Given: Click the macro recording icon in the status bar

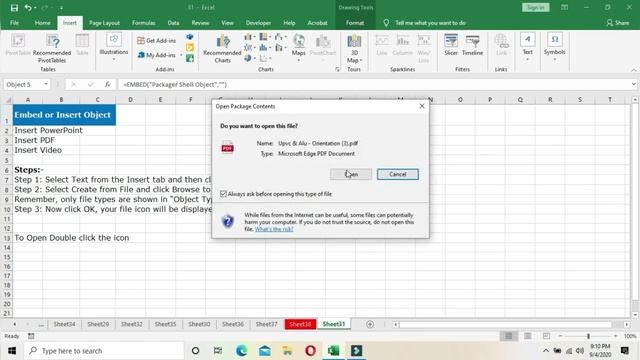Looking at the screenshot, I should 31,336.
